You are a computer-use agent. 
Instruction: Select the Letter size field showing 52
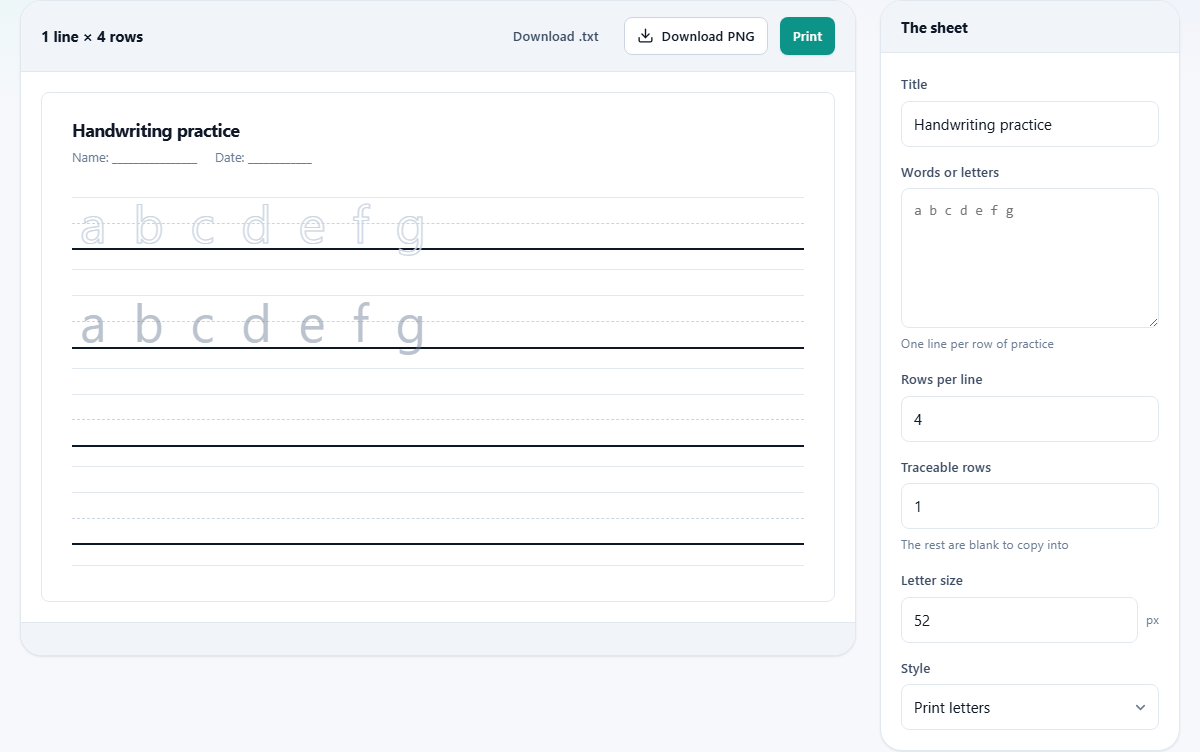click(1019, 620)
